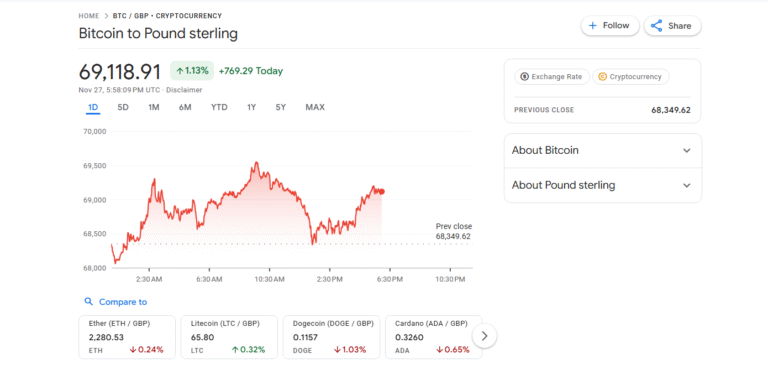Expand the About Pound sterling section

[602, 185]
